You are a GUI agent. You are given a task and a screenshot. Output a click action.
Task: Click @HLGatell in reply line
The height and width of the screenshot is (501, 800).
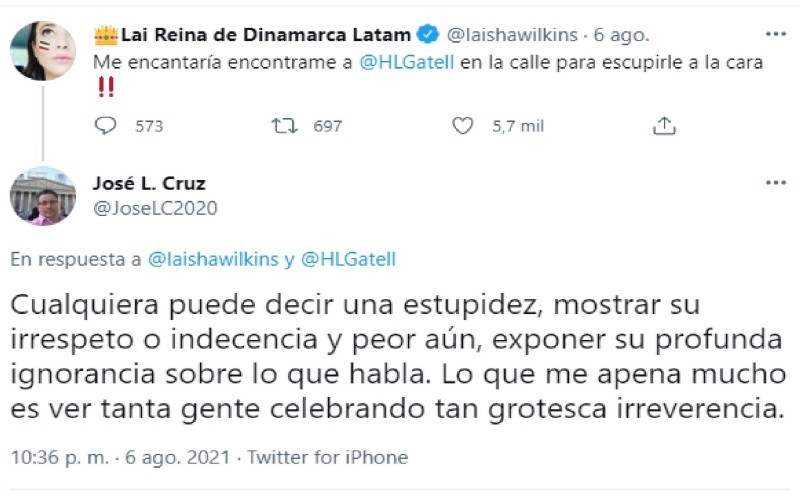[348, 259]
